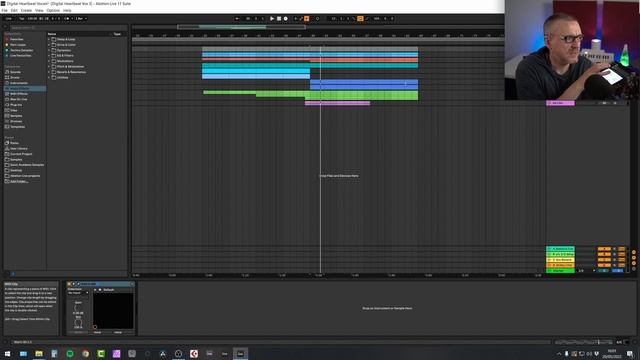Open the File menu
Screen dimensions: 640x360
pyautogui.click(x=4, y=10)
